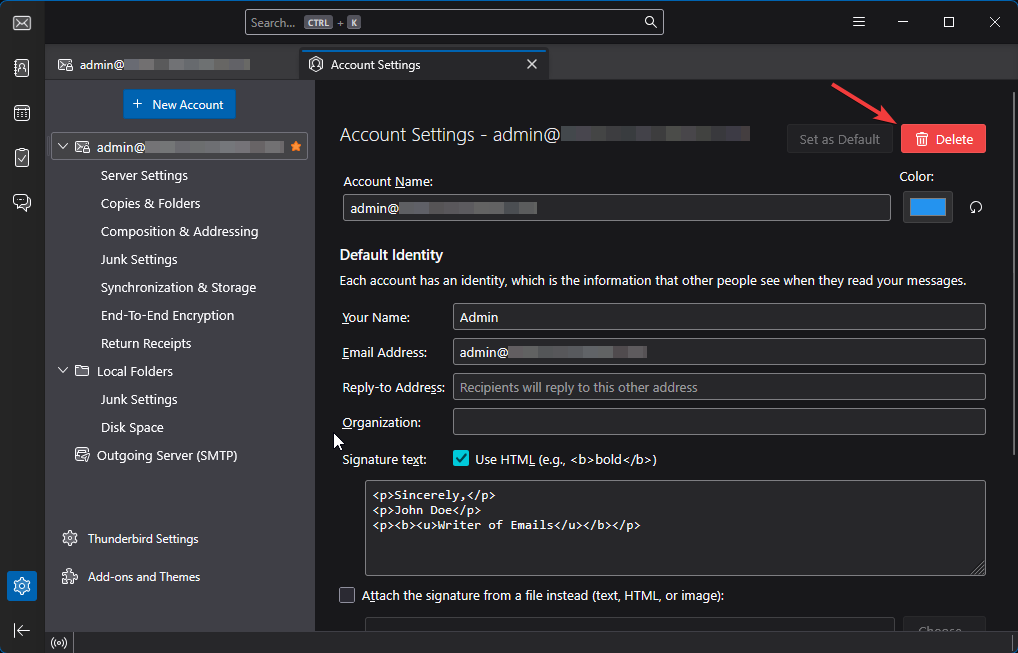Image resolution: width=1018 pixels, height=653 pixels.
Task: Open Return Receipts settings
Action: tap(146, 343)
